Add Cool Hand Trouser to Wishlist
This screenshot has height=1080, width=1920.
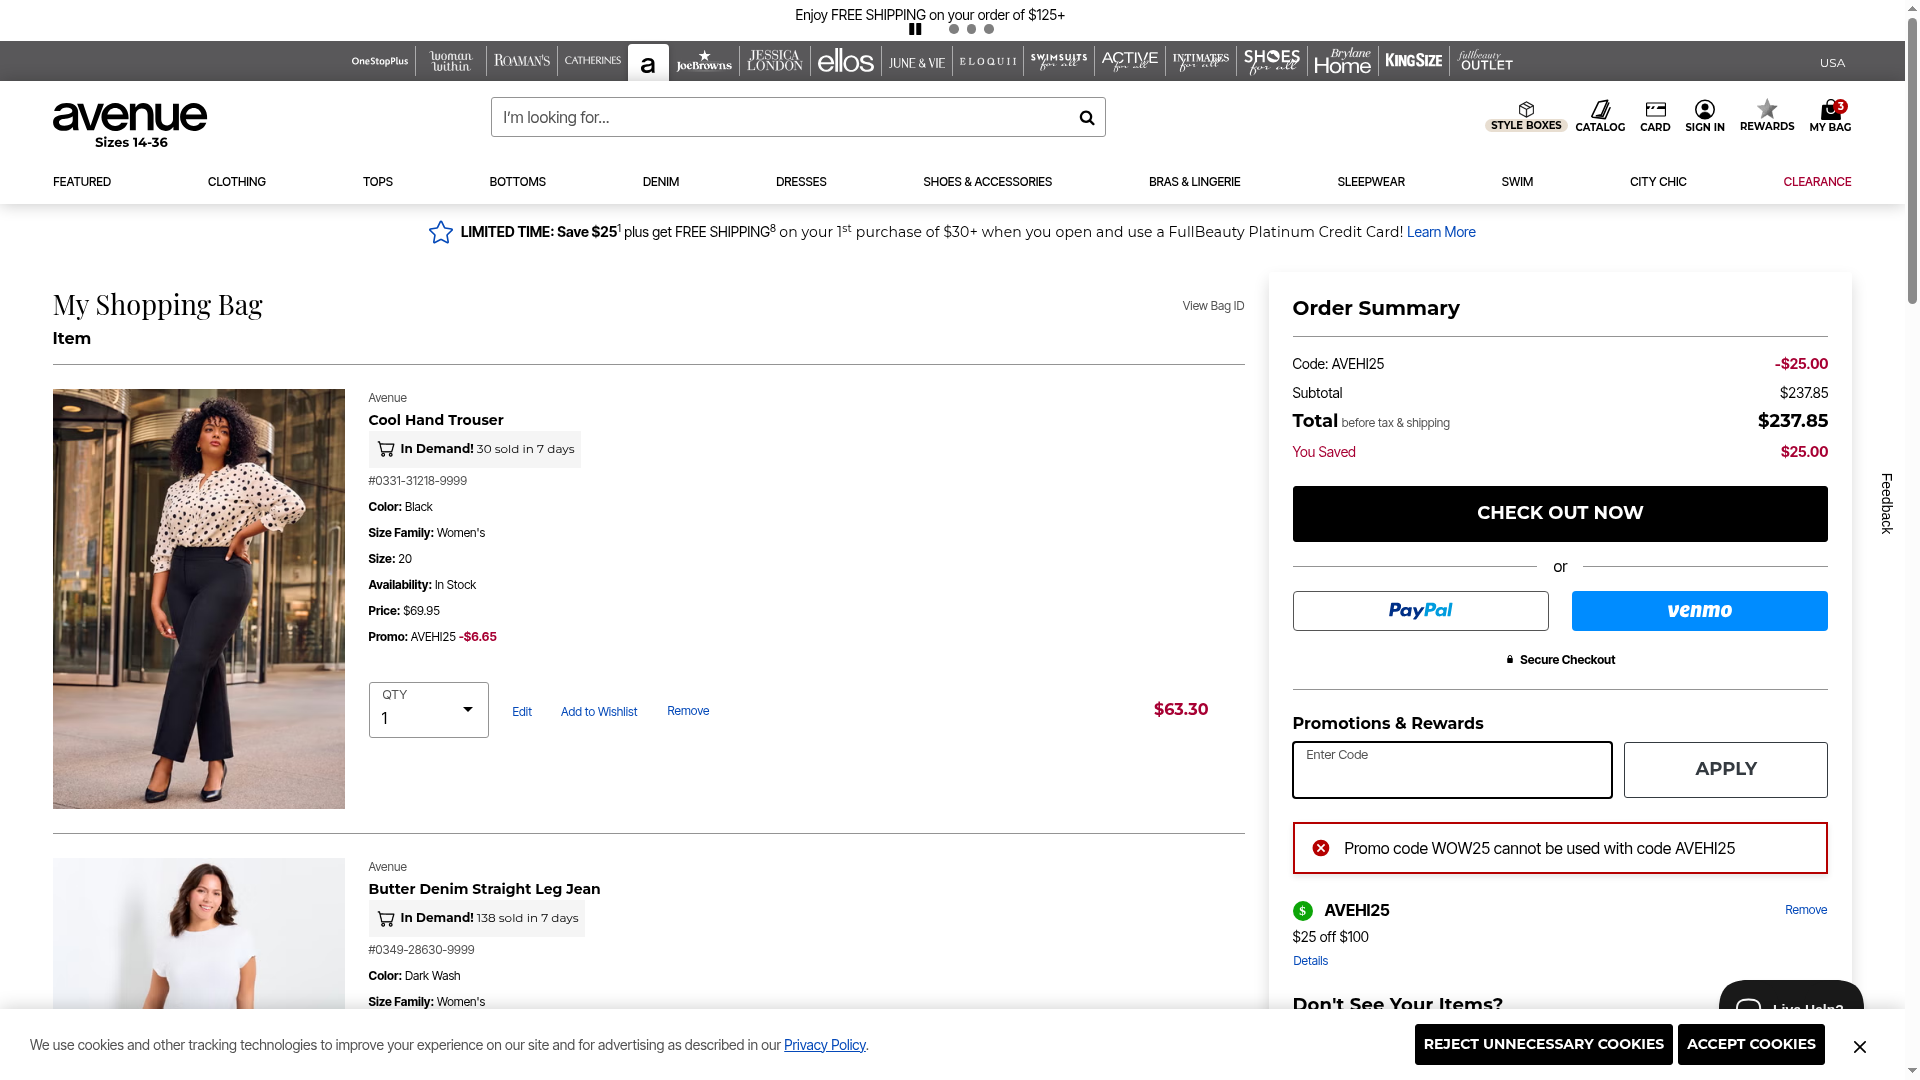click(x=599, y=712)
